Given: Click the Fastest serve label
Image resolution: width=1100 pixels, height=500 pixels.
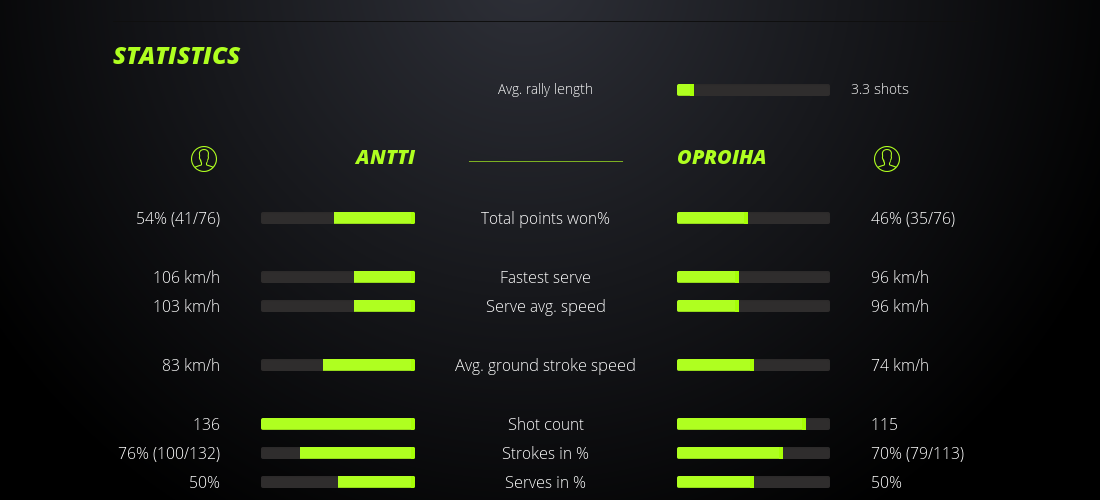Looking at the screenshot, I should [x=545, y=277].
